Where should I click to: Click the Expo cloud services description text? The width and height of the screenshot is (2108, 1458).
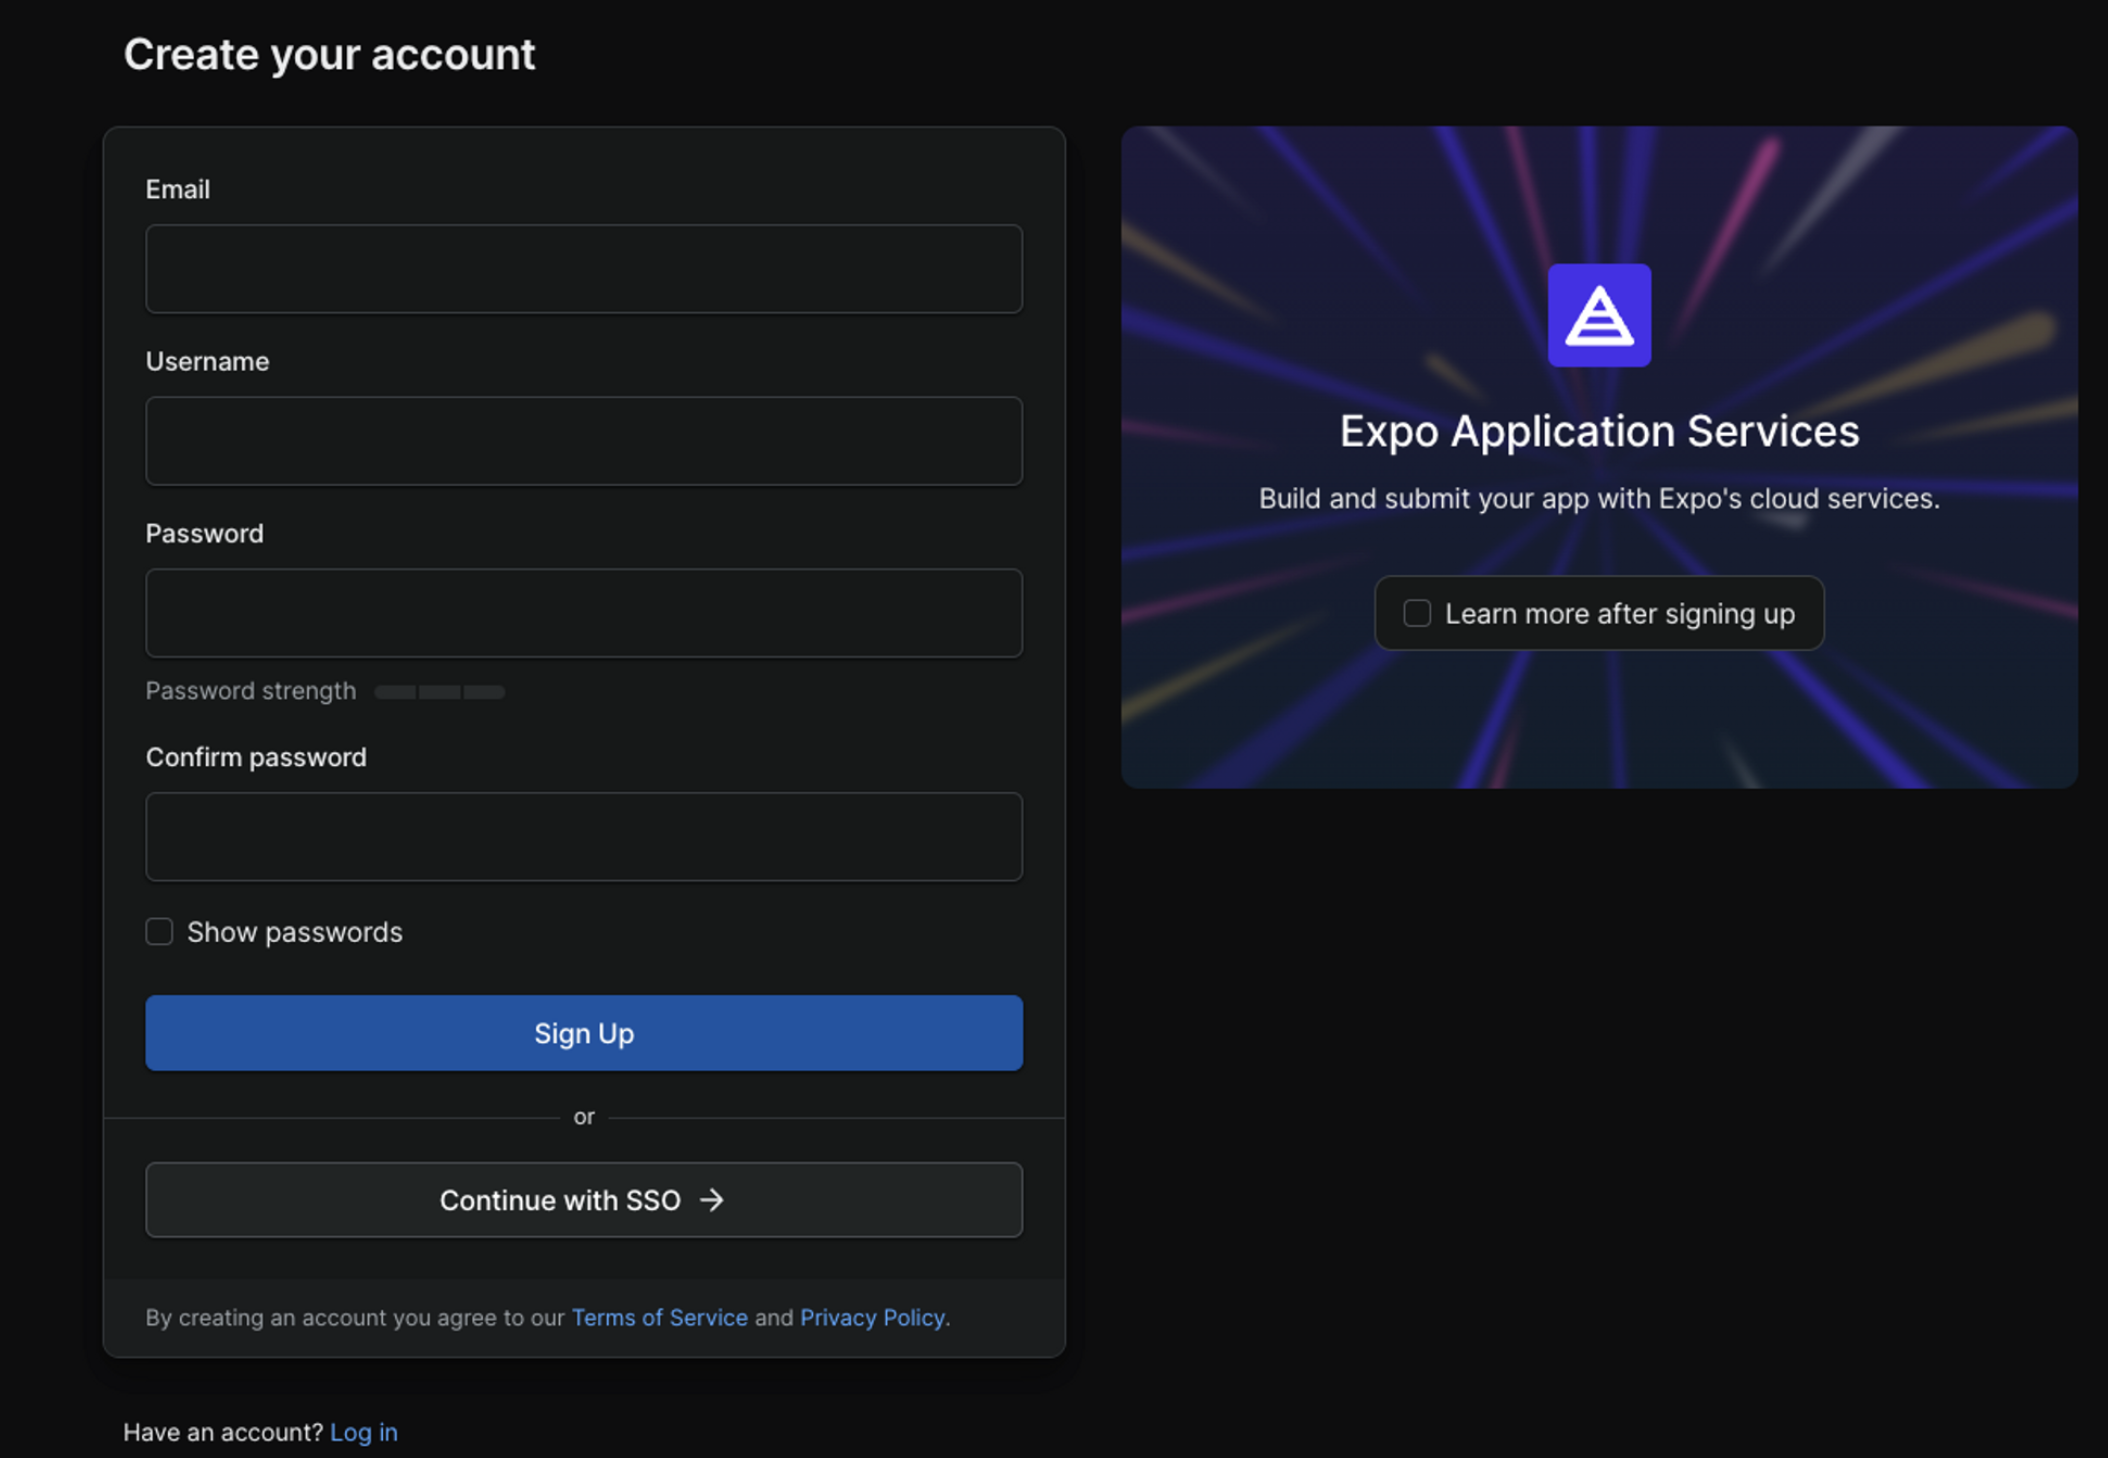[x=1598, y=498]
